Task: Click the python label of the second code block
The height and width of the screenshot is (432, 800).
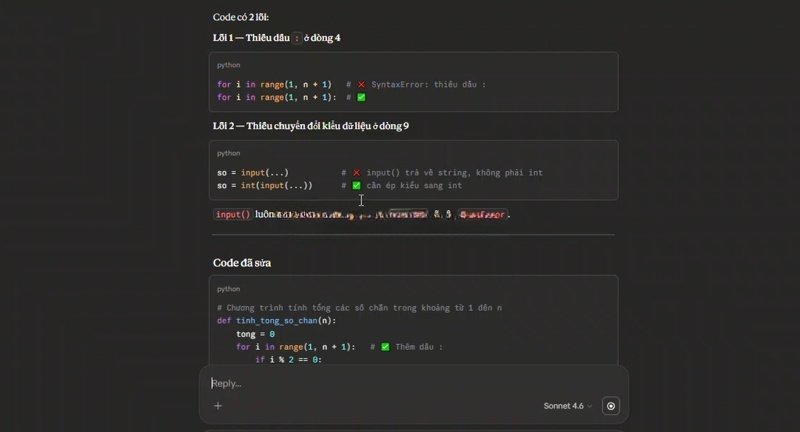Action: coord(229,153)
